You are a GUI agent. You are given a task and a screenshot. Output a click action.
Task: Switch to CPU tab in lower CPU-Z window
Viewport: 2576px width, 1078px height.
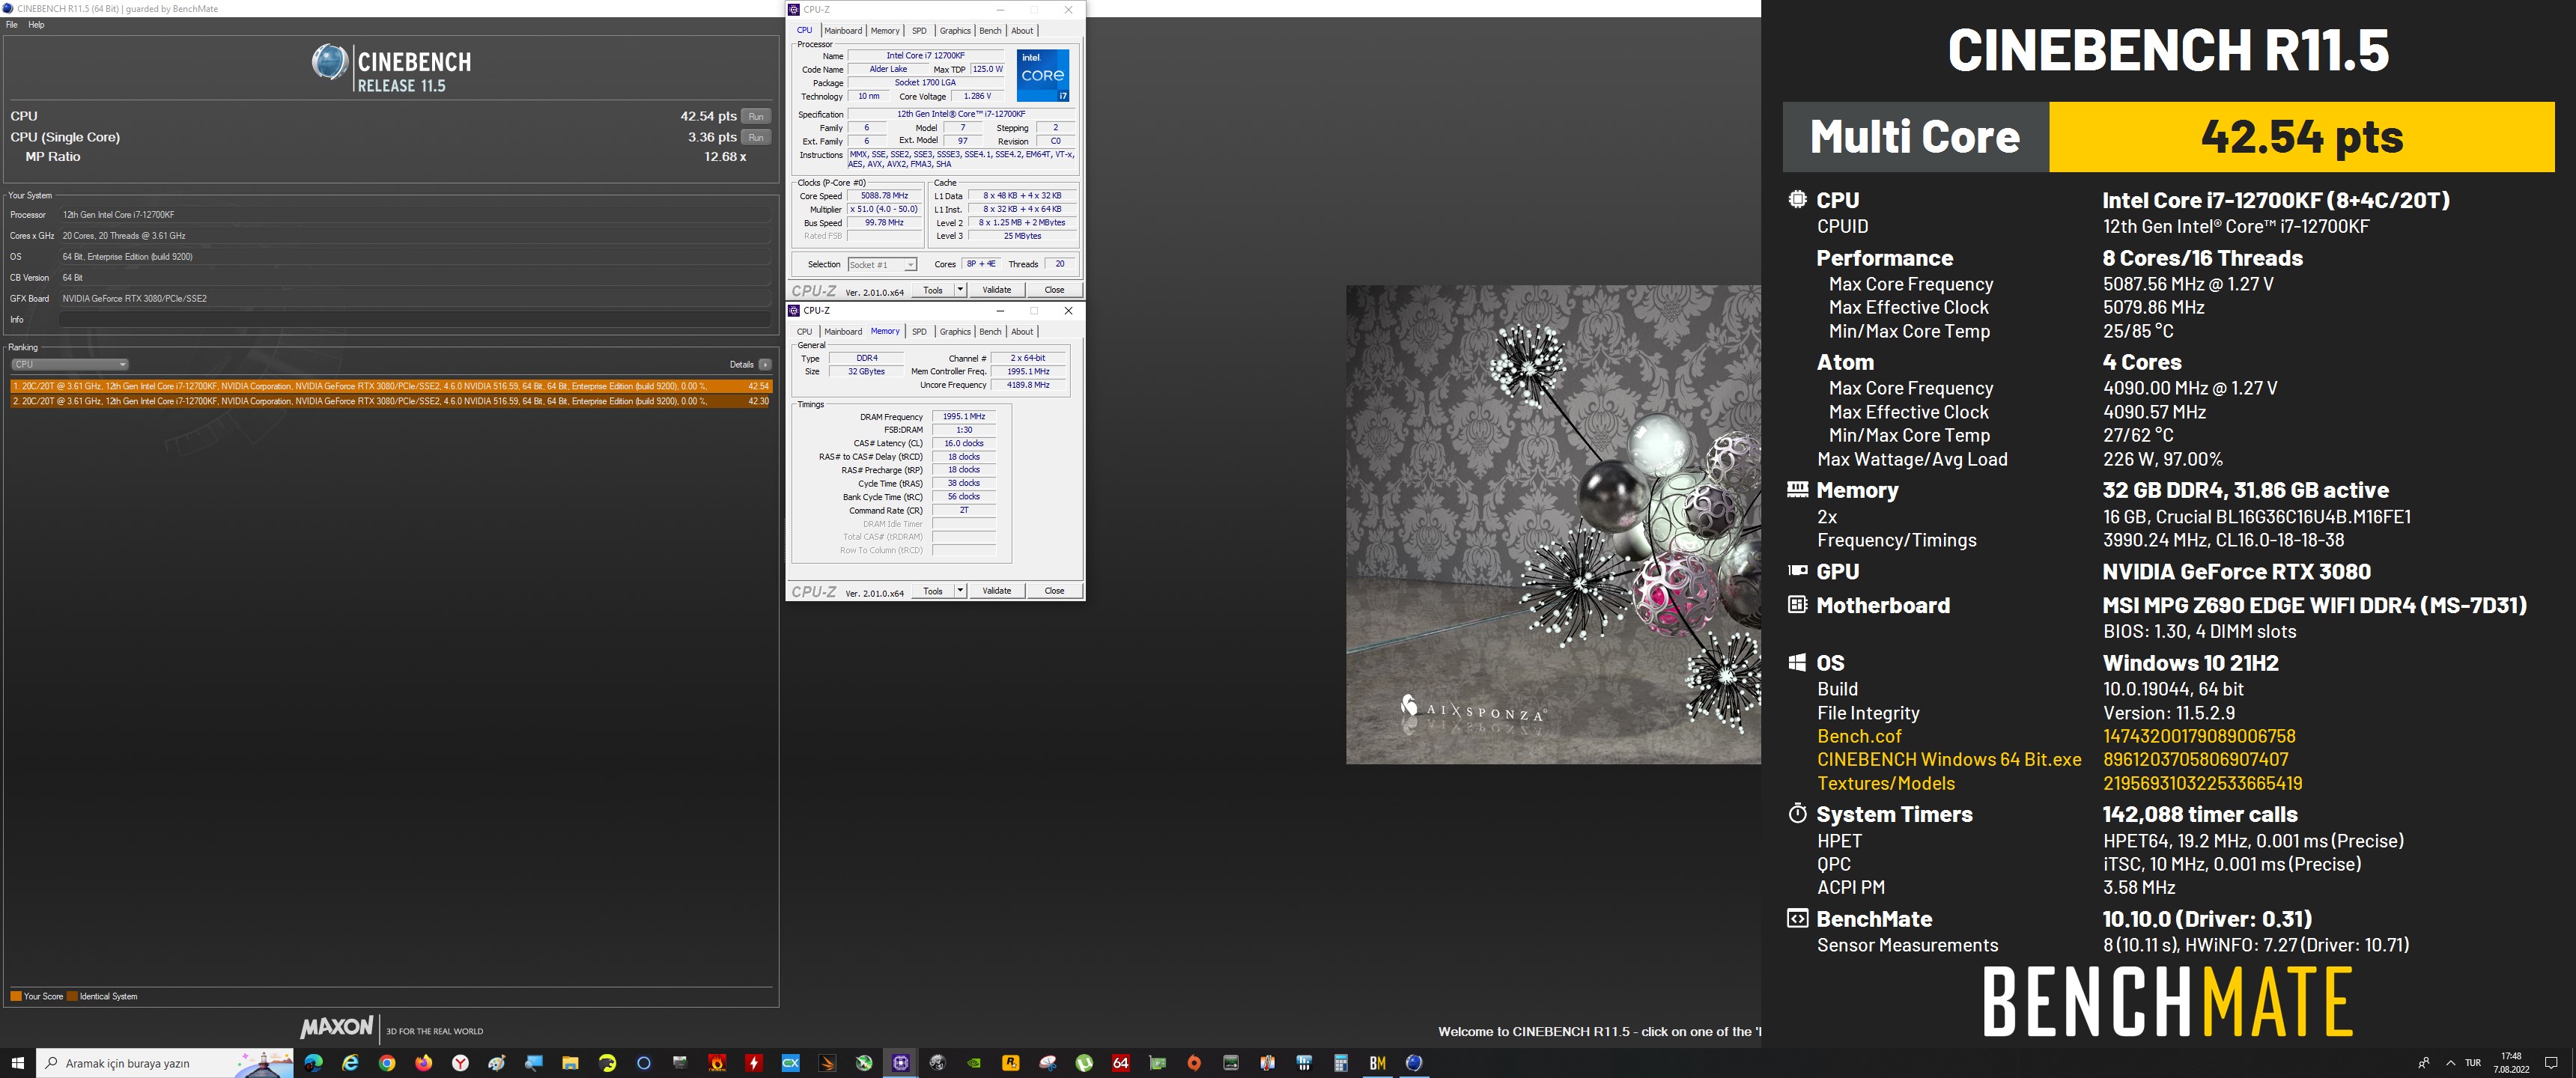coord(804,332)
